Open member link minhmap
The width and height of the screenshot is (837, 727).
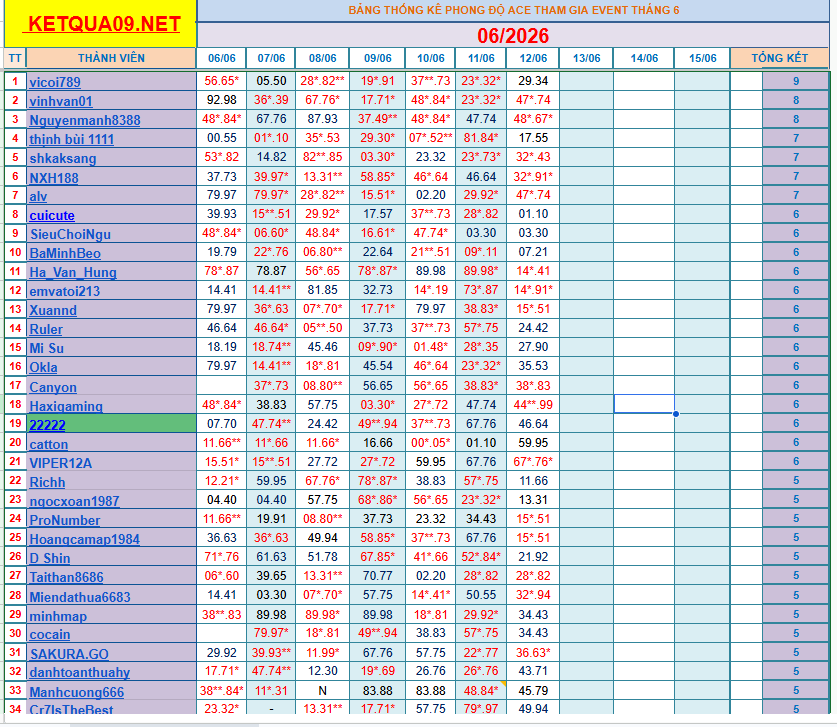click(58, 617)
